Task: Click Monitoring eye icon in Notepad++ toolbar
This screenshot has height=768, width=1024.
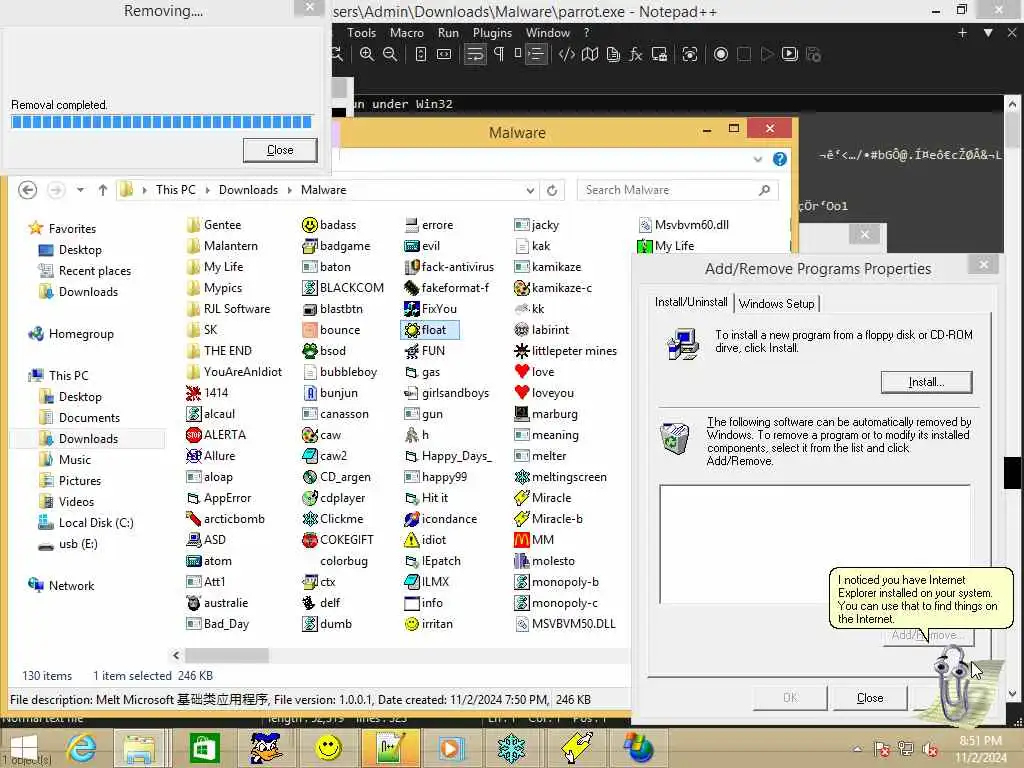Action: click(x=690, y=54)
